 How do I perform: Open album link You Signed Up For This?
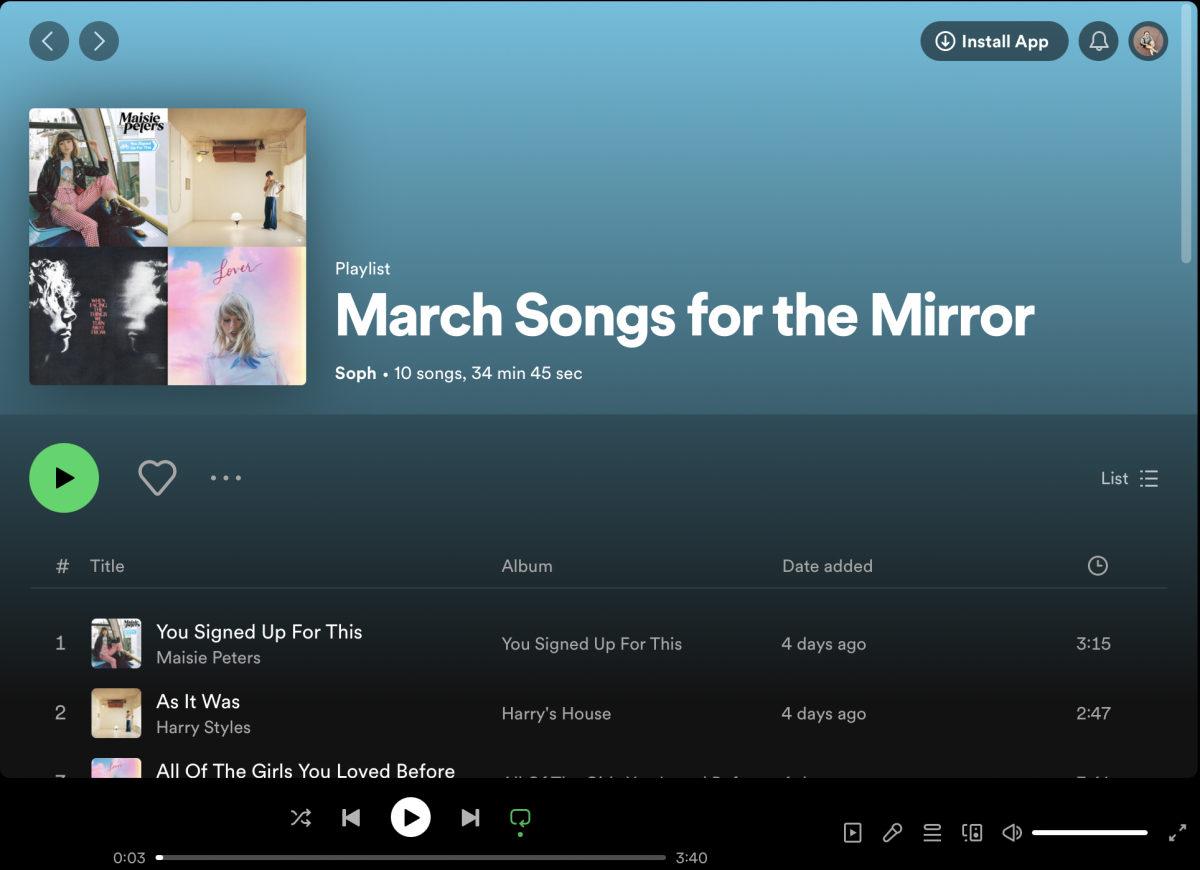click(592, 644)
